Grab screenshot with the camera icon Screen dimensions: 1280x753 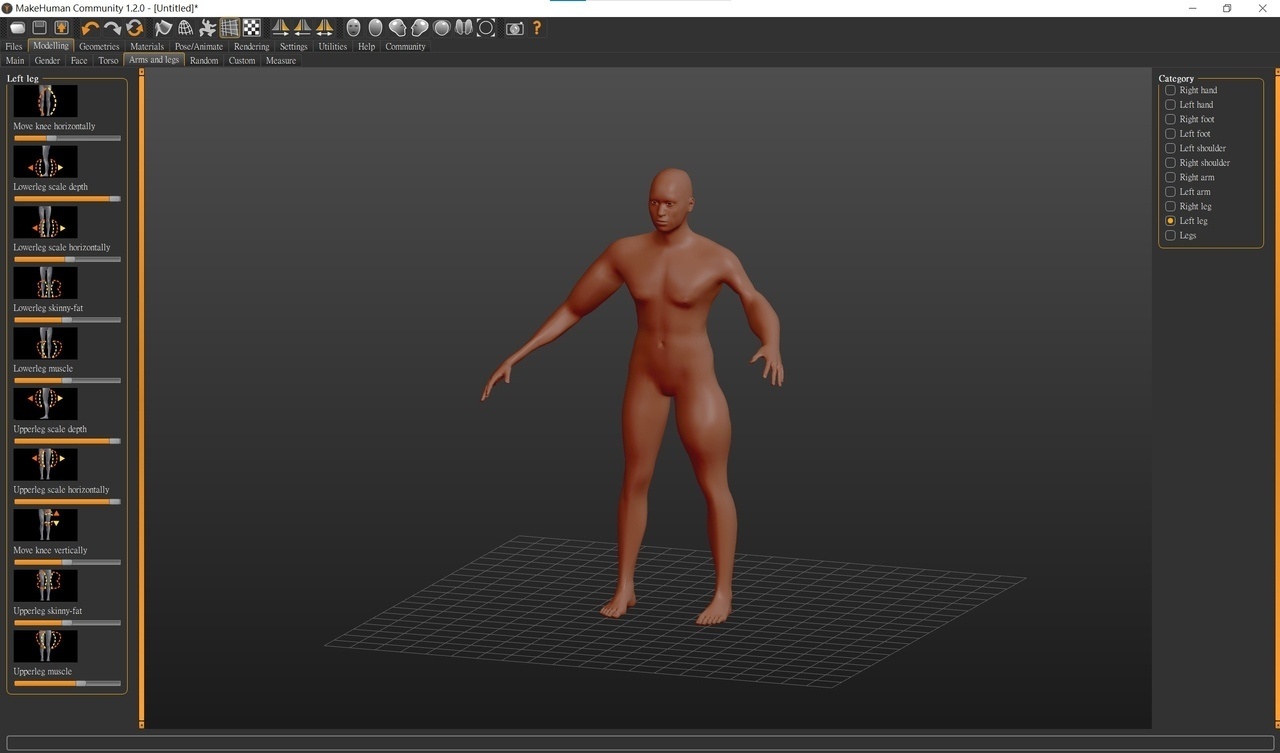(514, 28)
